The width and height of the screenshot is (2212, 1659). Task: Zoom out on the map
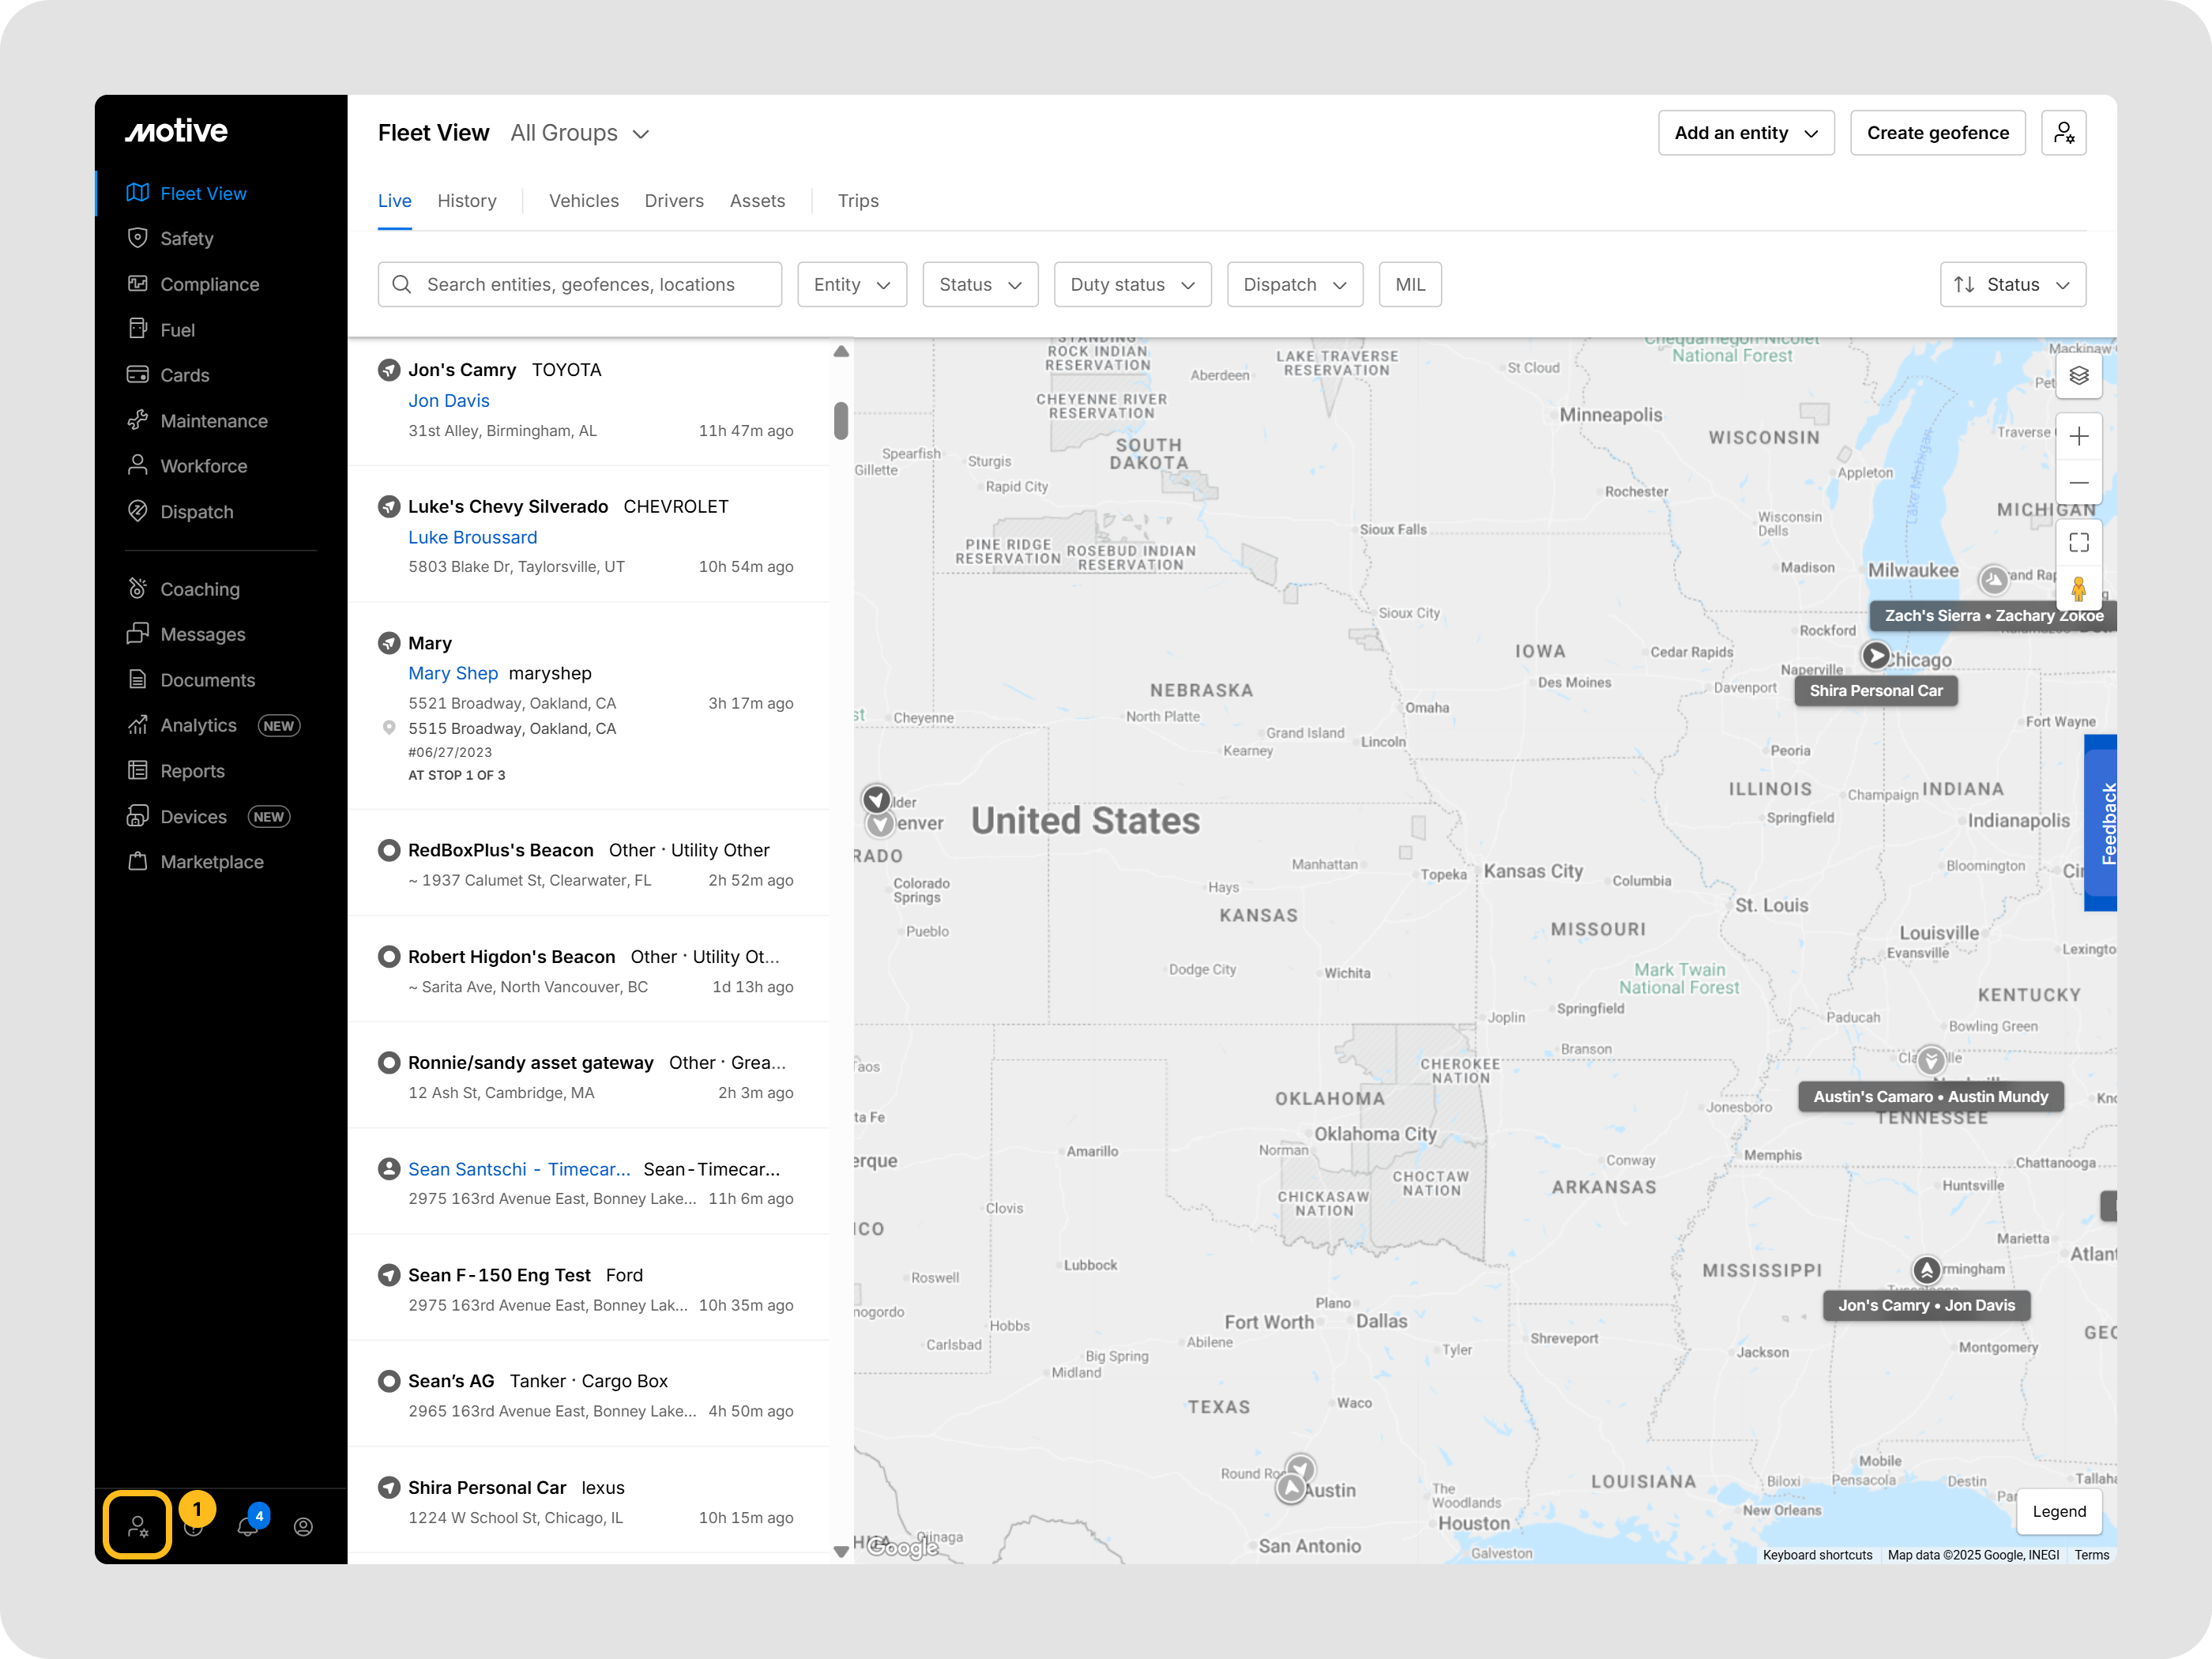(2078, 483)
